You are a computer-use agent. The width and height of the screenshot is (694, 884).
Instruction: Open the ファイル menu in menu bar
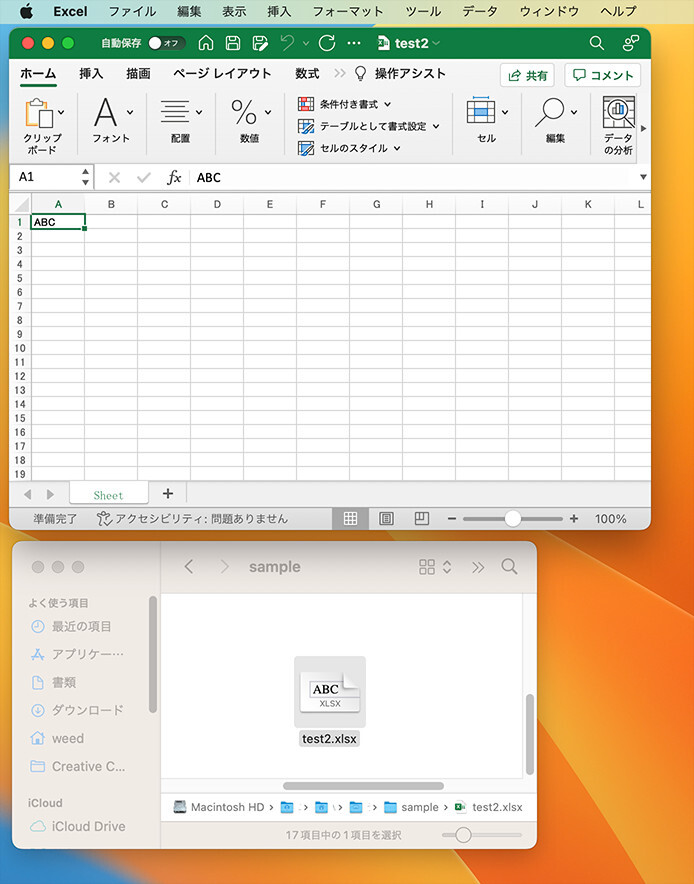tap(132, 11)
